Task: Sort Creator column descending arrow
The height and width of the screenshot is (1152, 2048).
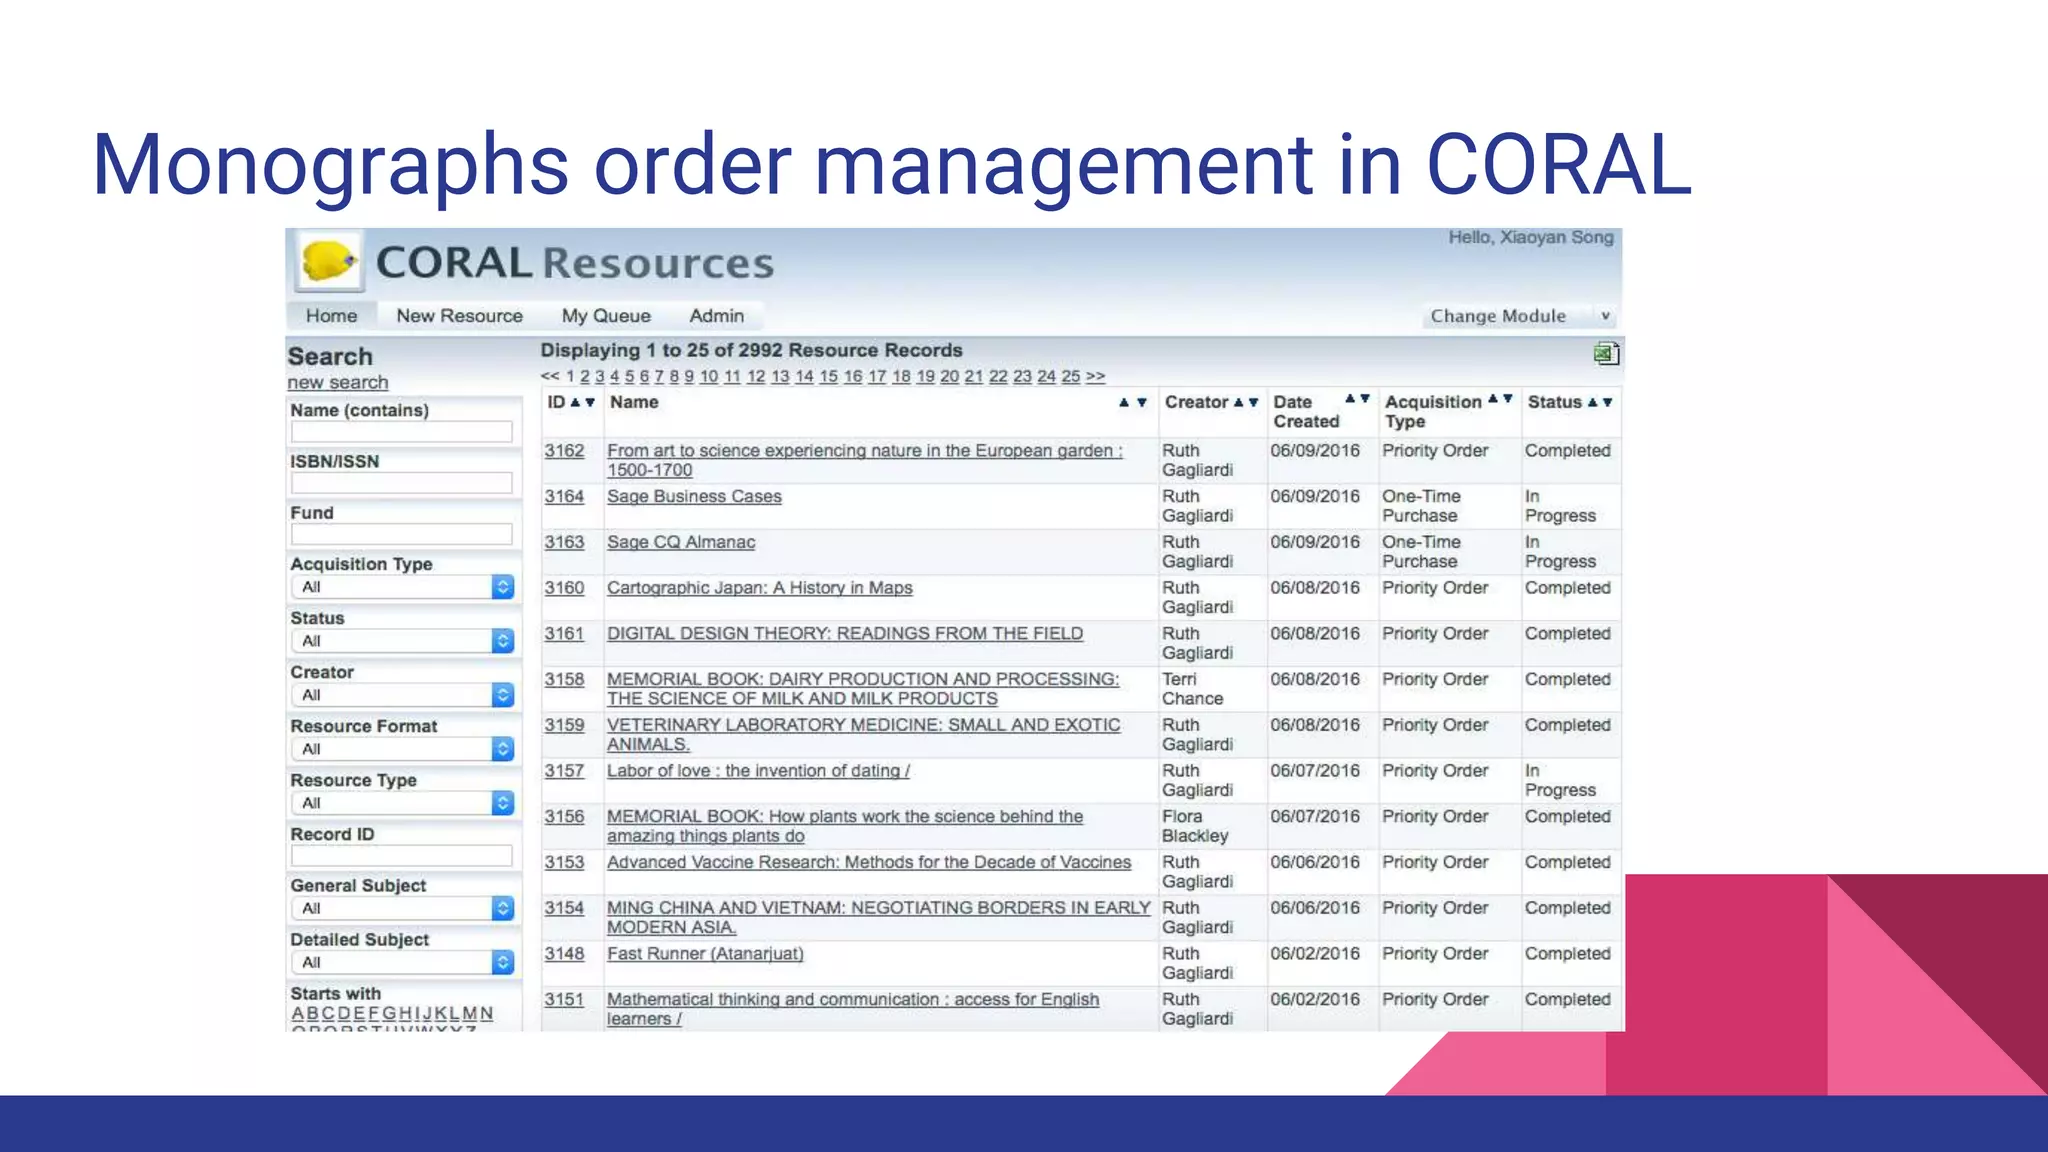Action: click(x=1253, y=402)
